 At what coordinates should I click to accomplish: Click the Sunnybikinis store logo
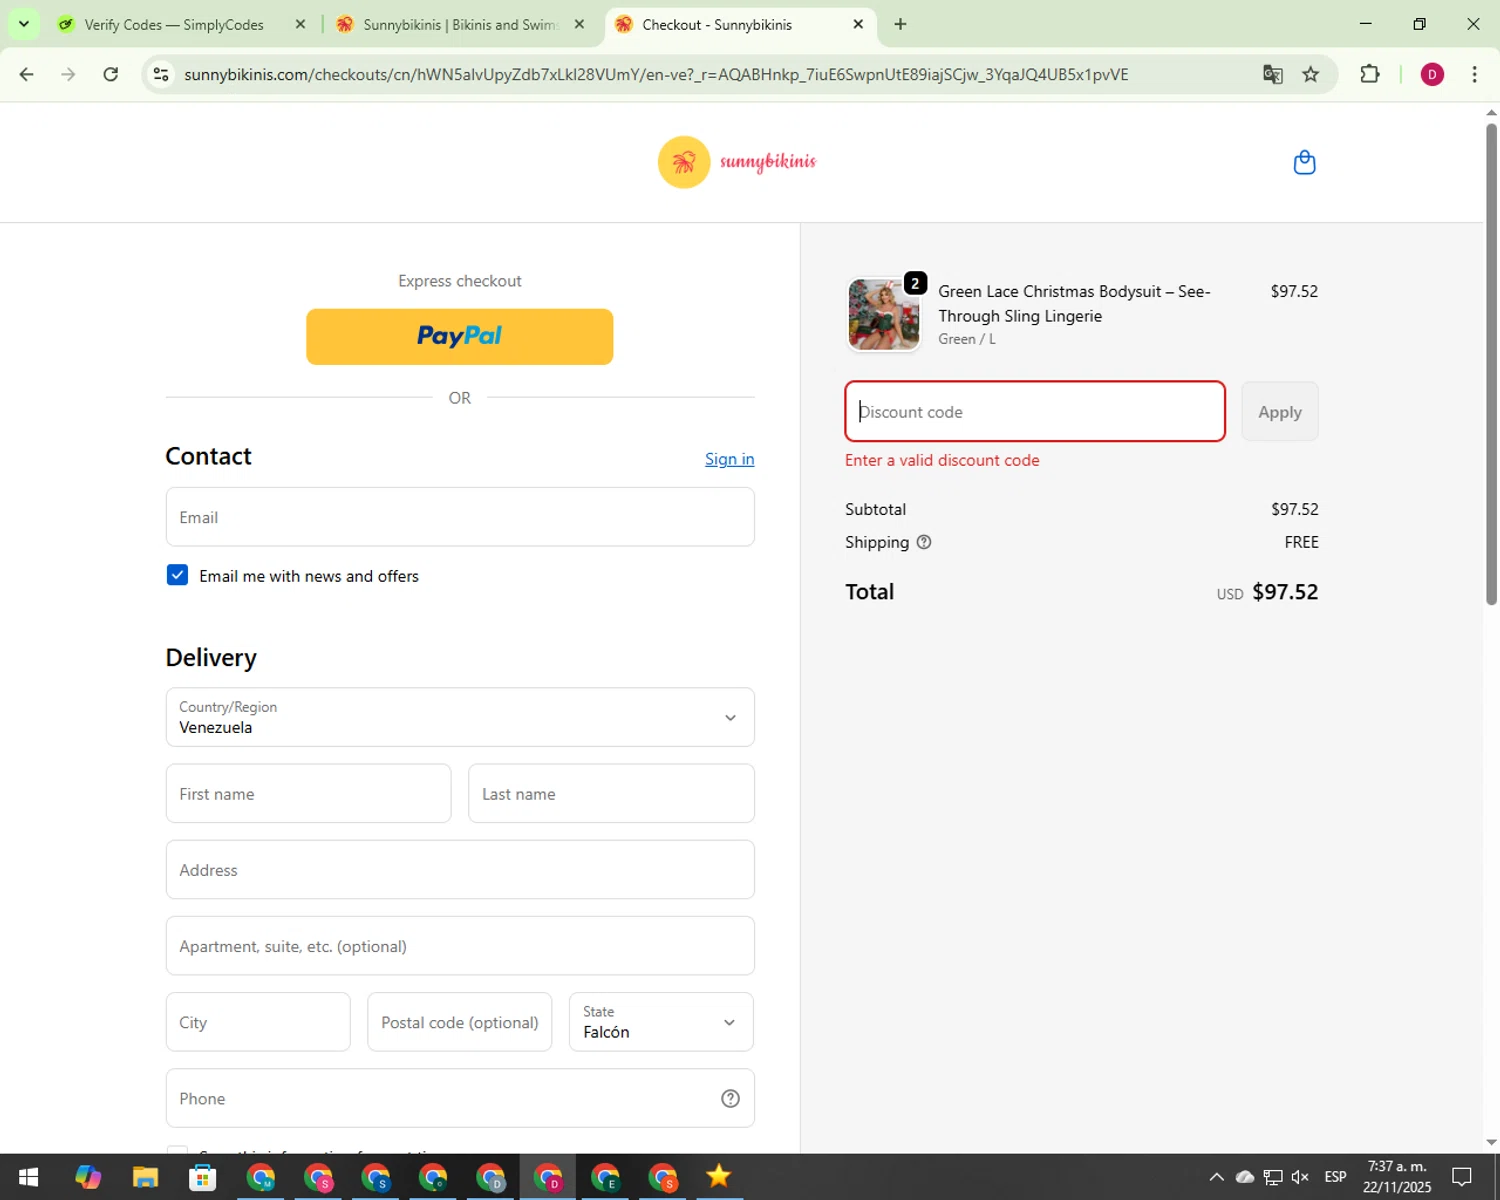[737, 162]
